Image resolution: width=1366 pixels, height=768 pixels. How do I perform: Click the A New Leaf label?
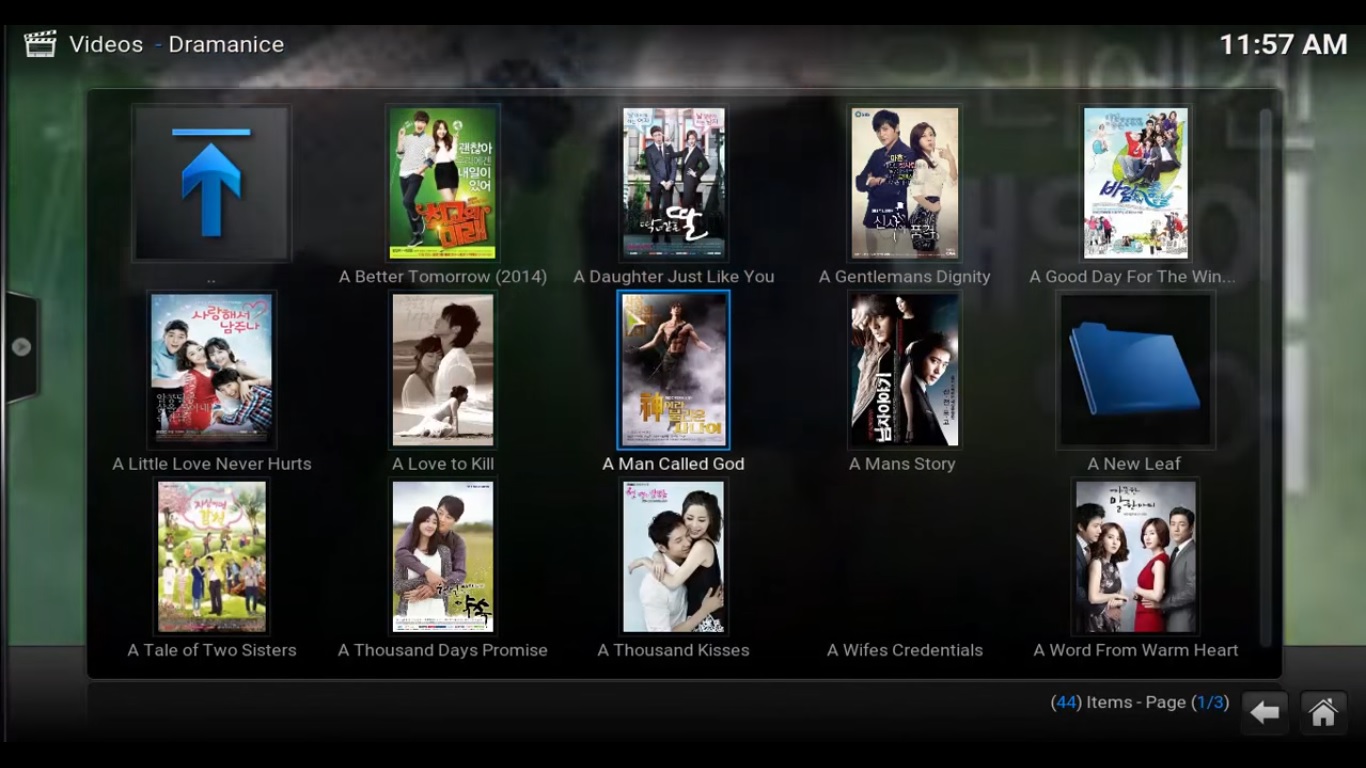pos(1135,464)
